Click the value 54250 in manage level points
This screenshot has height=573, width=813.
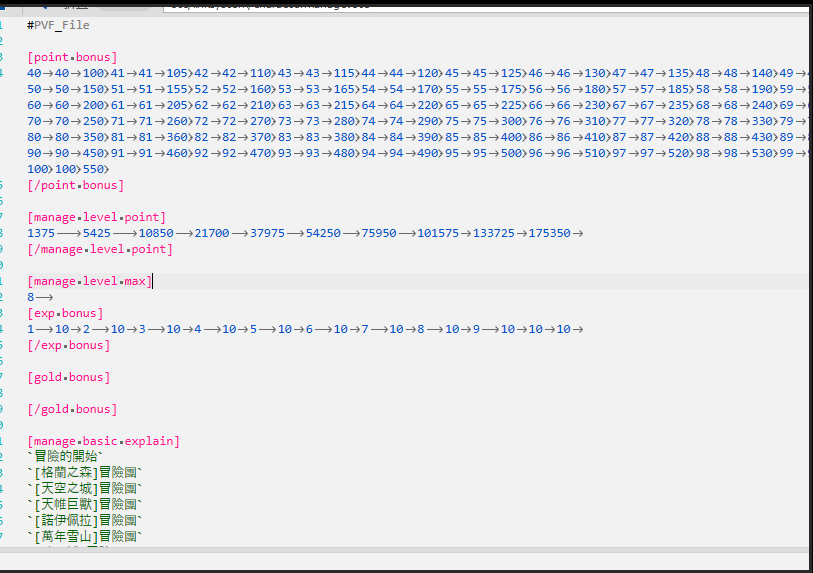[x=323, y=233]
